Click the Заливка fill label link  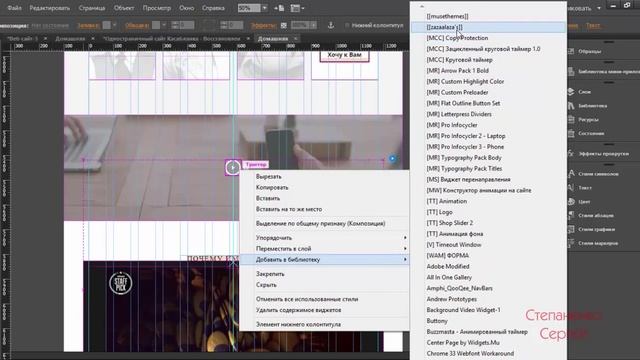(88, 25)
